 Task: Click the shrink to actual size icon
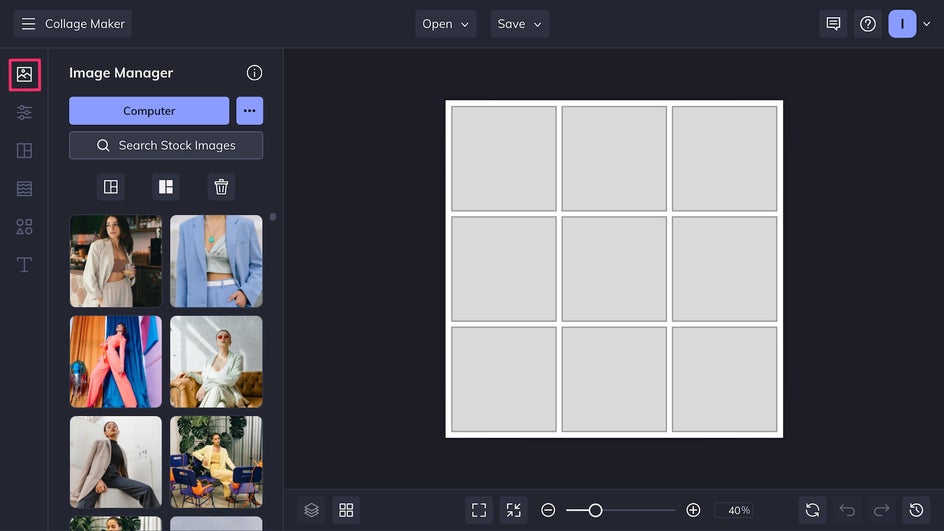[x=514, y=510]
